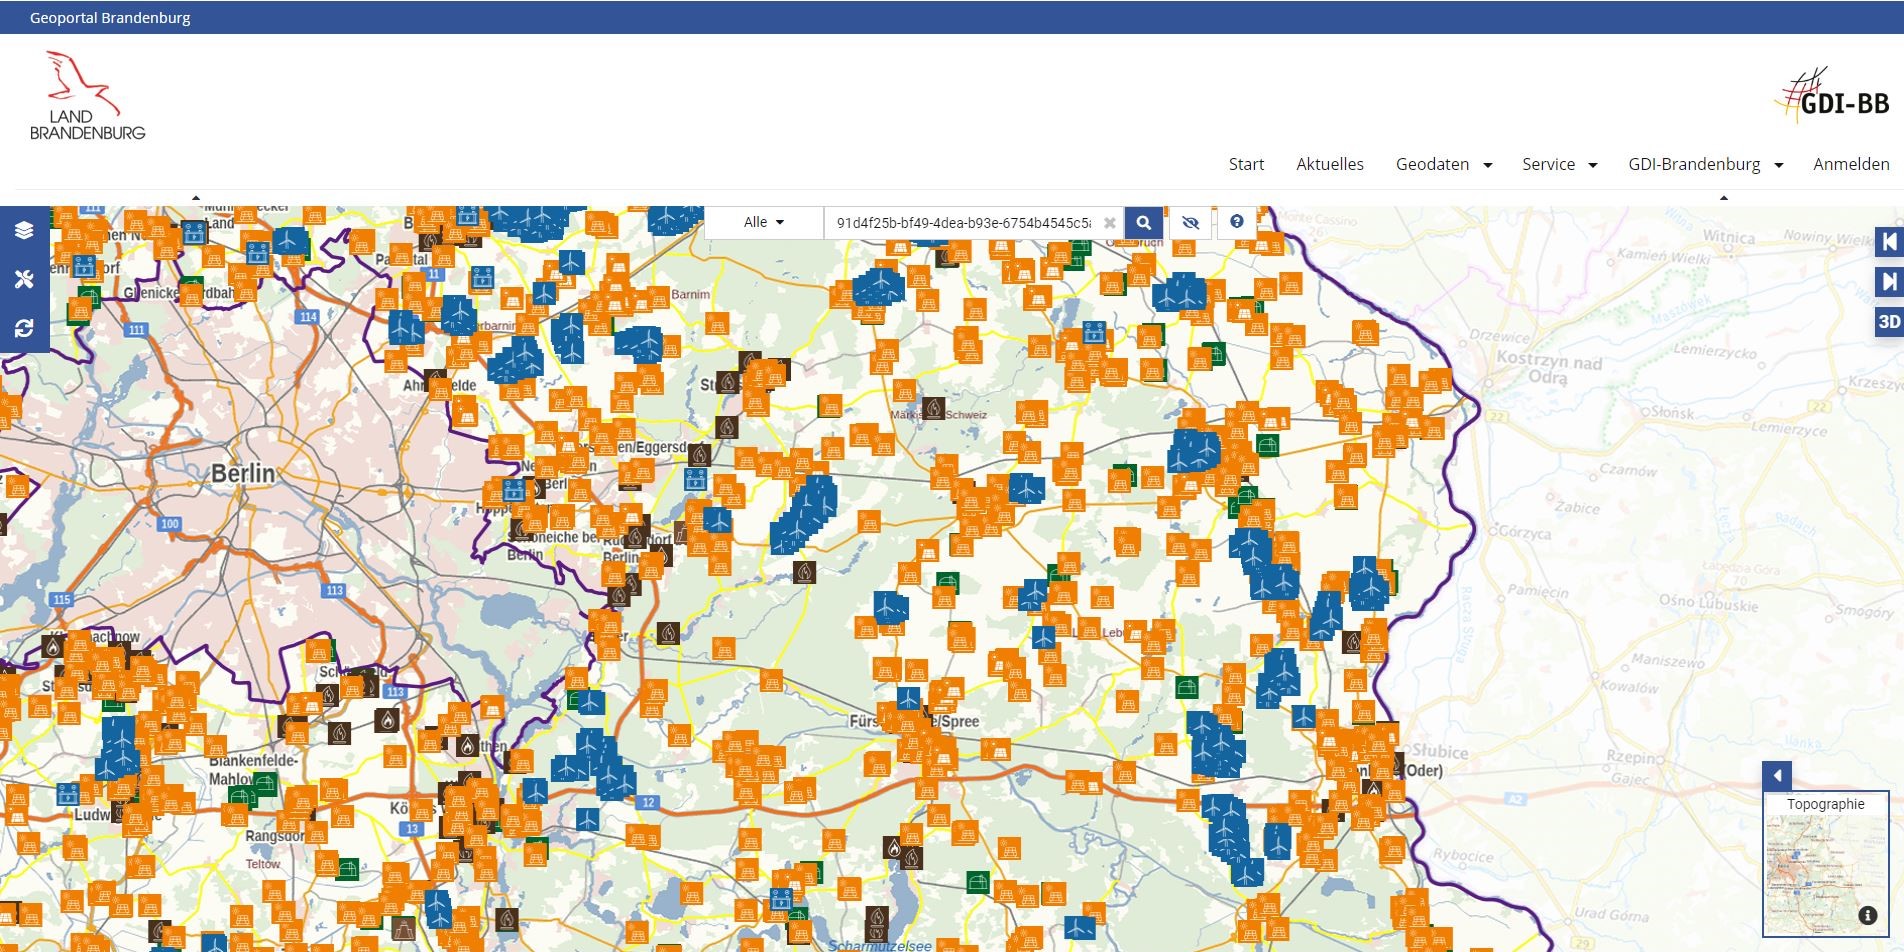Click the refresh icon in the left sidebar
This screenshot has height=952, width=1904.
click(x=25, y=328)
